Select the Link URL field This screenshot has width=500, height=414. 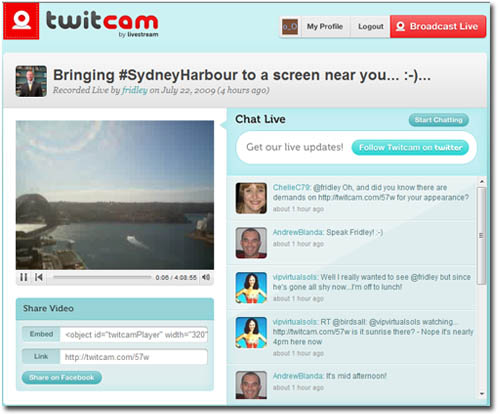click(134, 357)
